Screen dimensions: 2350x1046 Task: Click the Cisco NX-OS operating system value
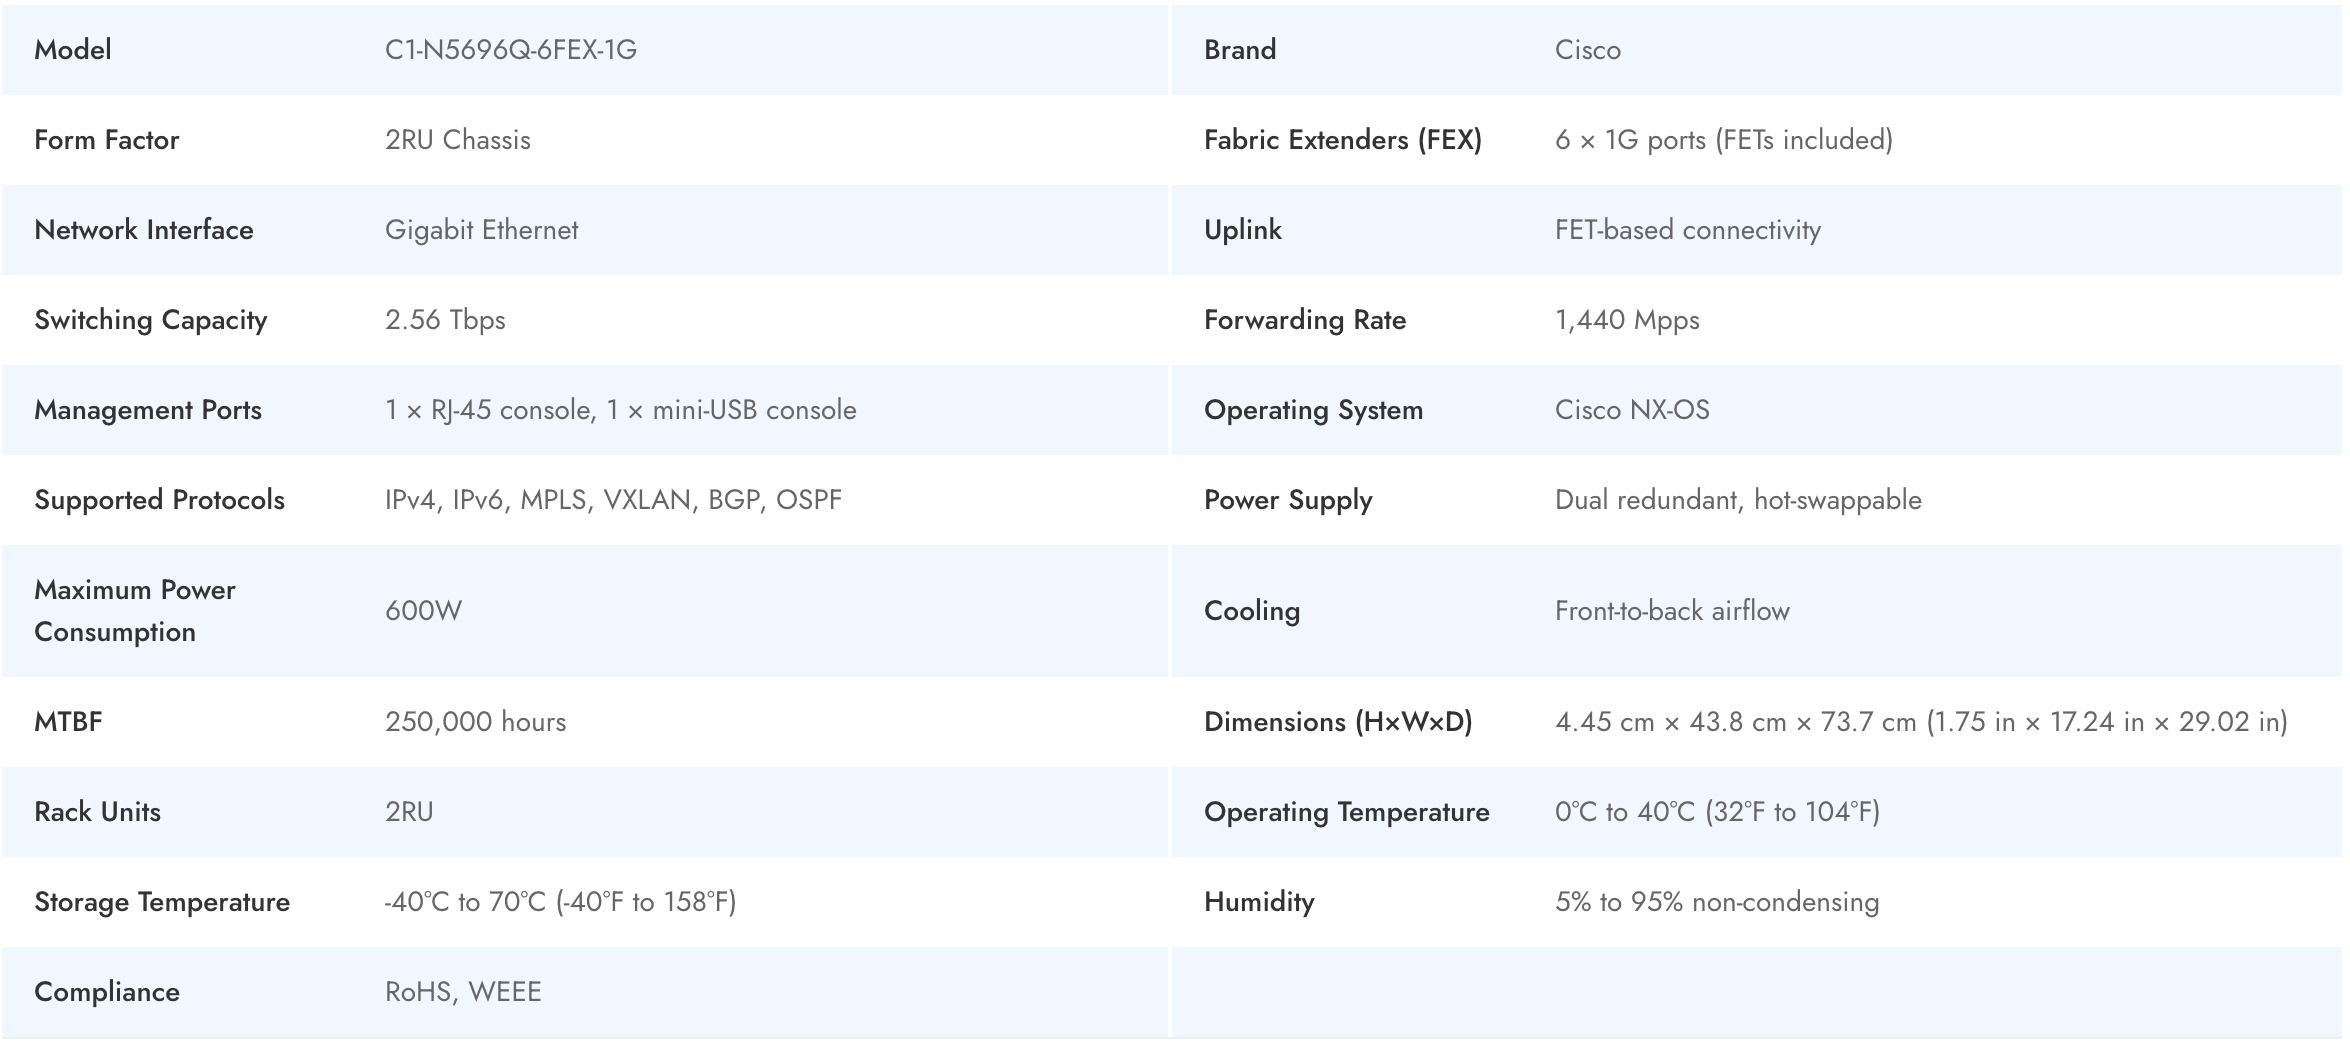pos(1631,410)
